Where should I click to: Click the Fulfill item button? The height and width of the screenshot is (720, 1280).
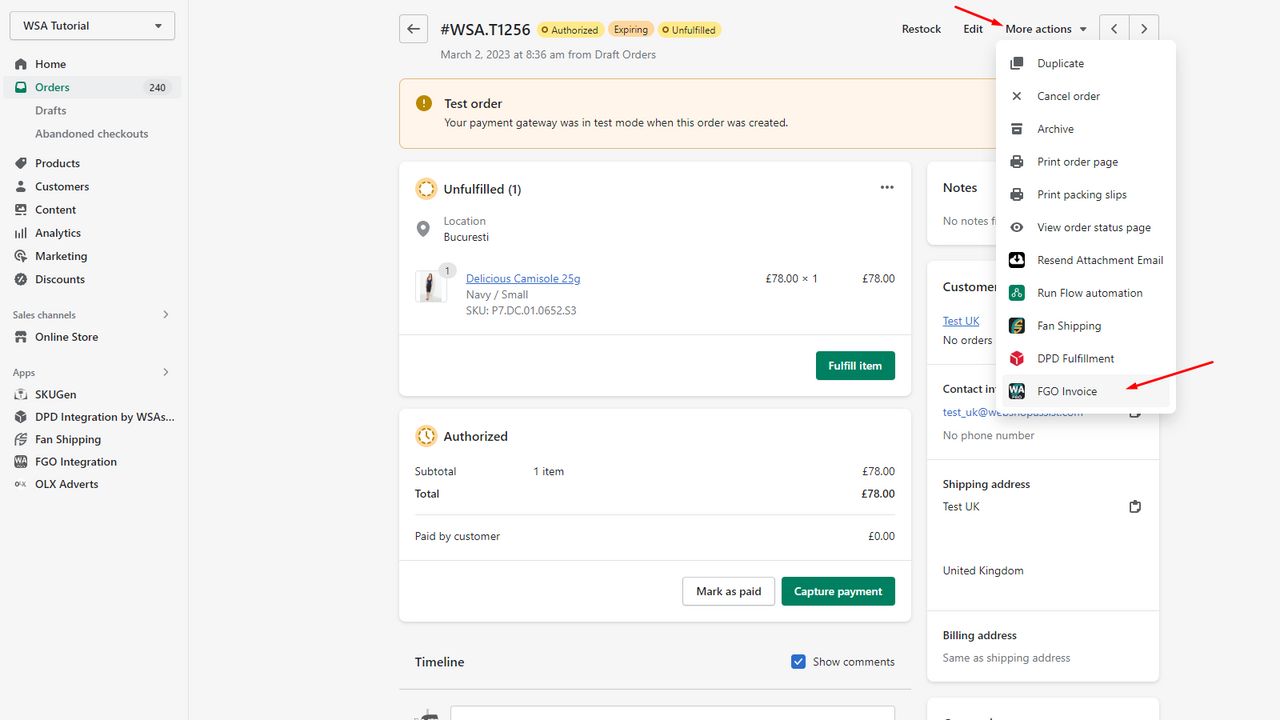pyautogui.click(x=855, y=365)
